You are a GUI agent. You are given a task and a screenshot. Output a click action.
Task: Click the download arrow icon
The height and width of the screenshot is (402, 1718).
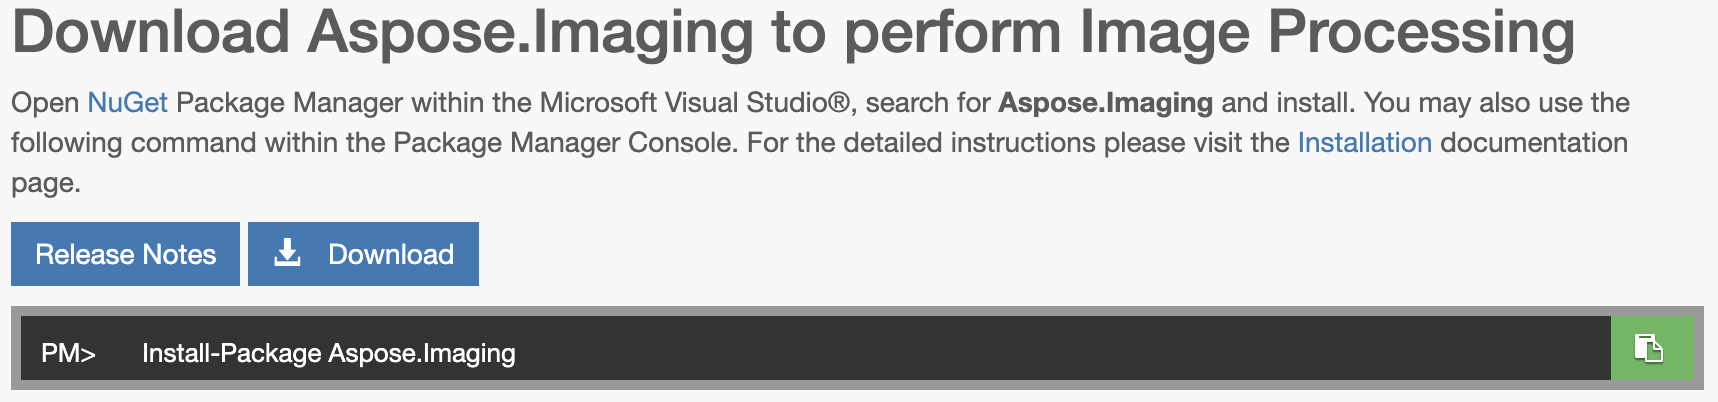(288, 253)
